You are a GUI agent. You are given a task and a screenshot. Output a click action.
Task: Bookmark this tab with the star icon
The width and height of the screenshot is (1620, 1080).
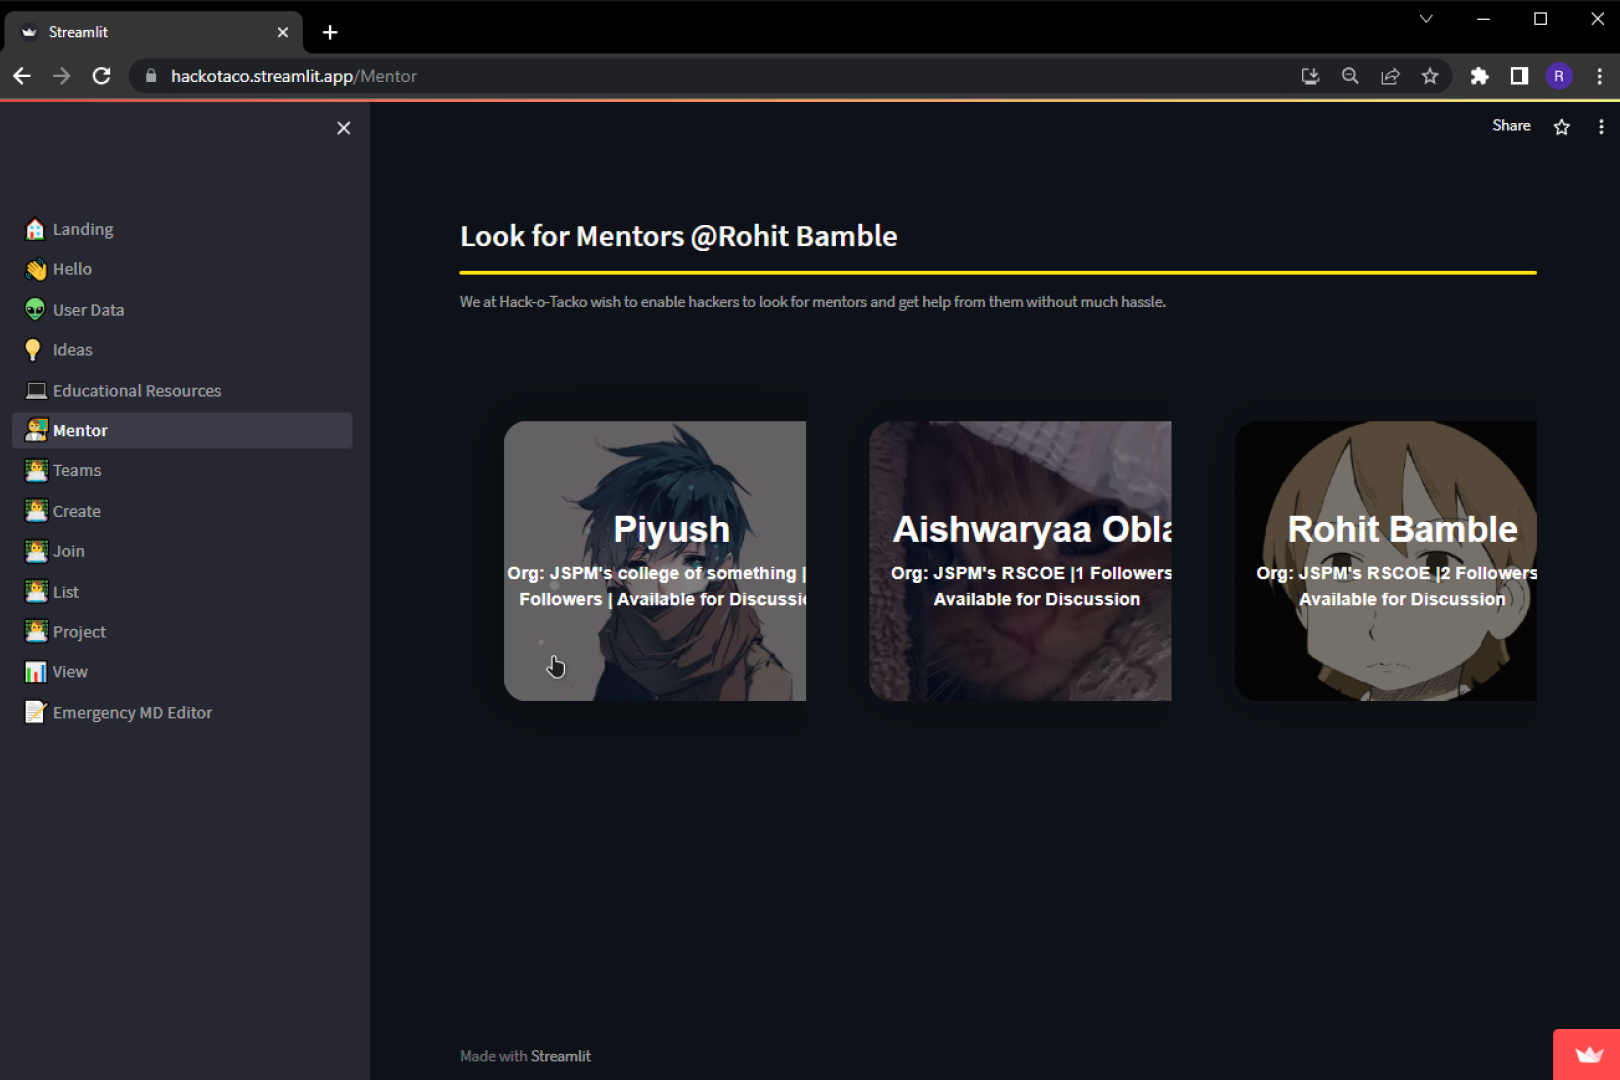coord(1430,76)
